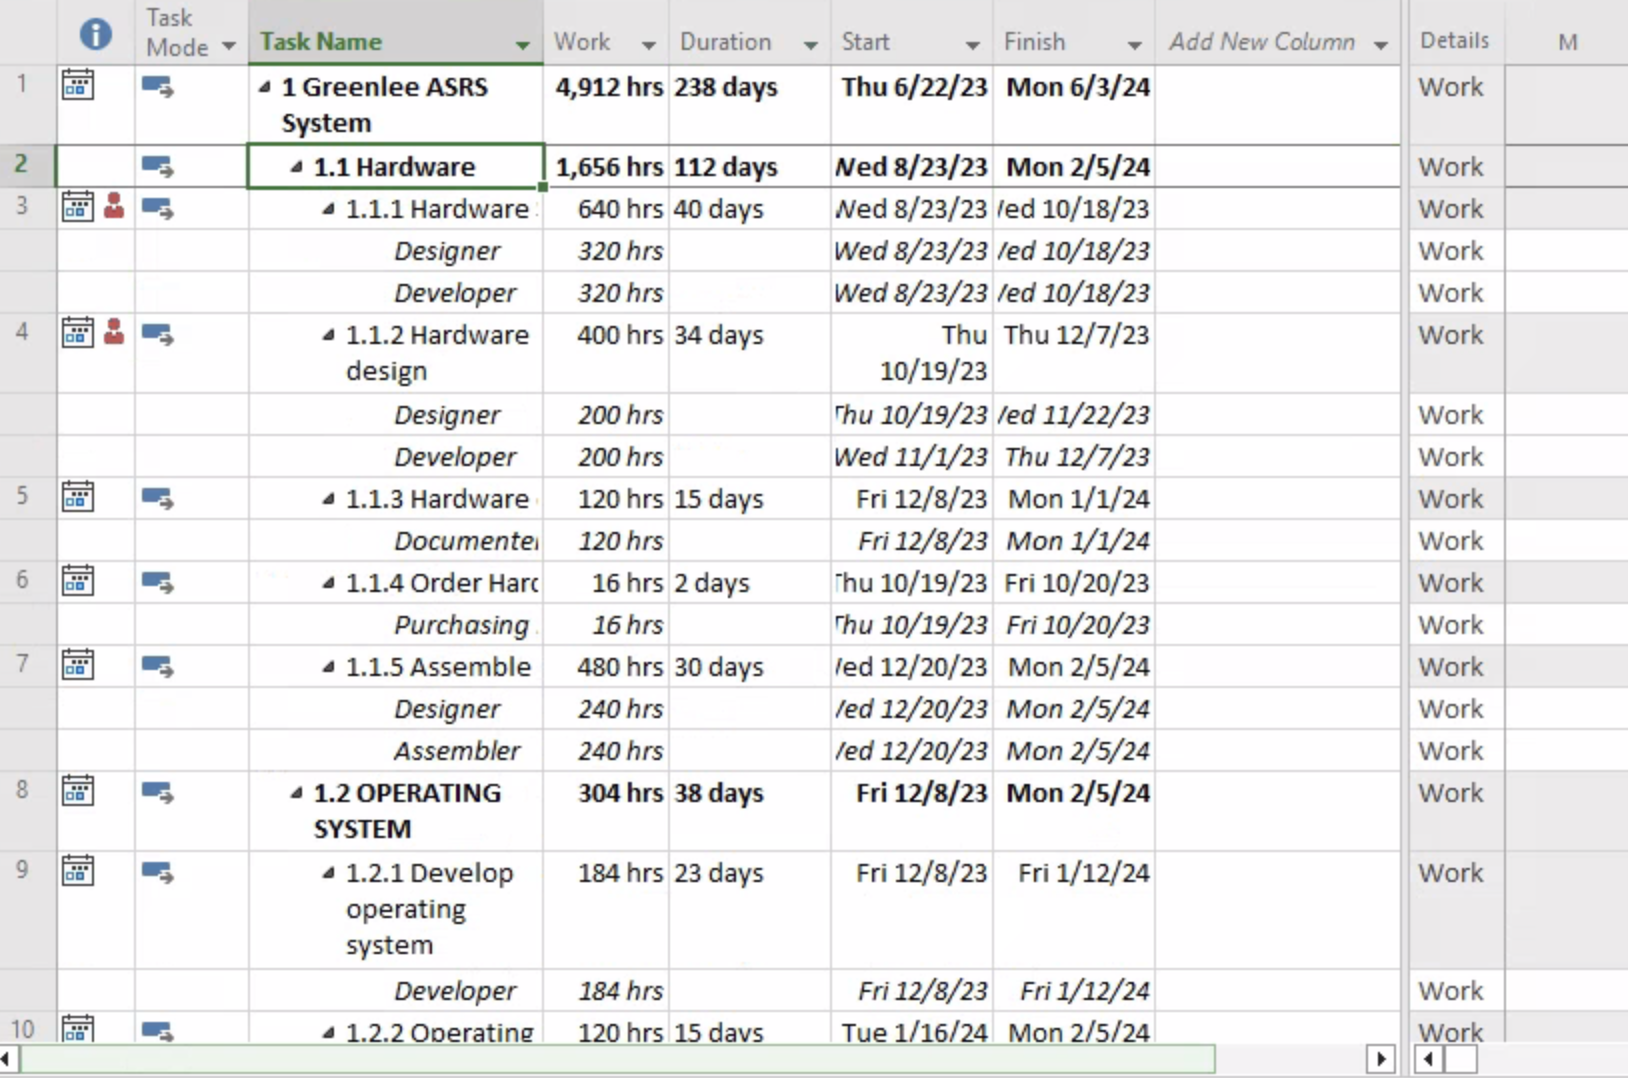Collapse the 1.1.3 Hardware task assignments

point(329,499)
